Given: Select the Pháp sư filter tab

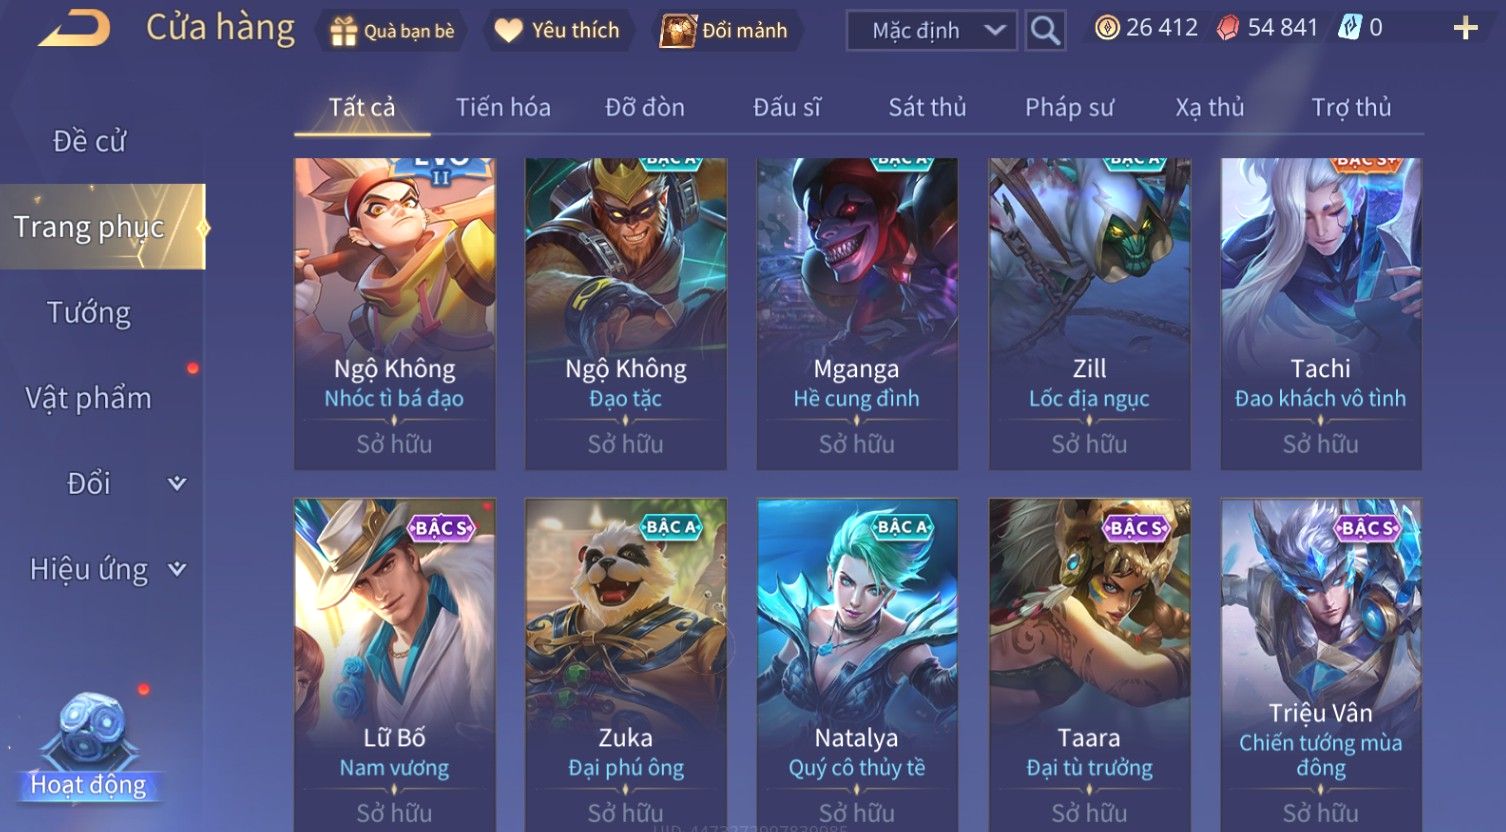Looking at the screenshot, I should coord(1069,107).
